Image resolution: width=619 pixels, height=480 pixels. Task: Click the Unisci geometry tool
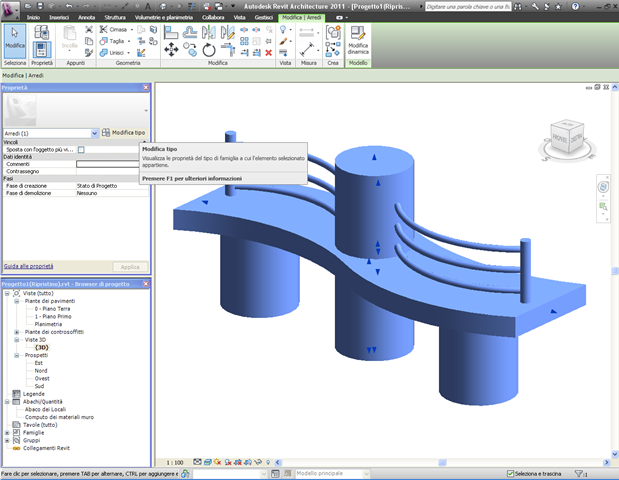112,53
